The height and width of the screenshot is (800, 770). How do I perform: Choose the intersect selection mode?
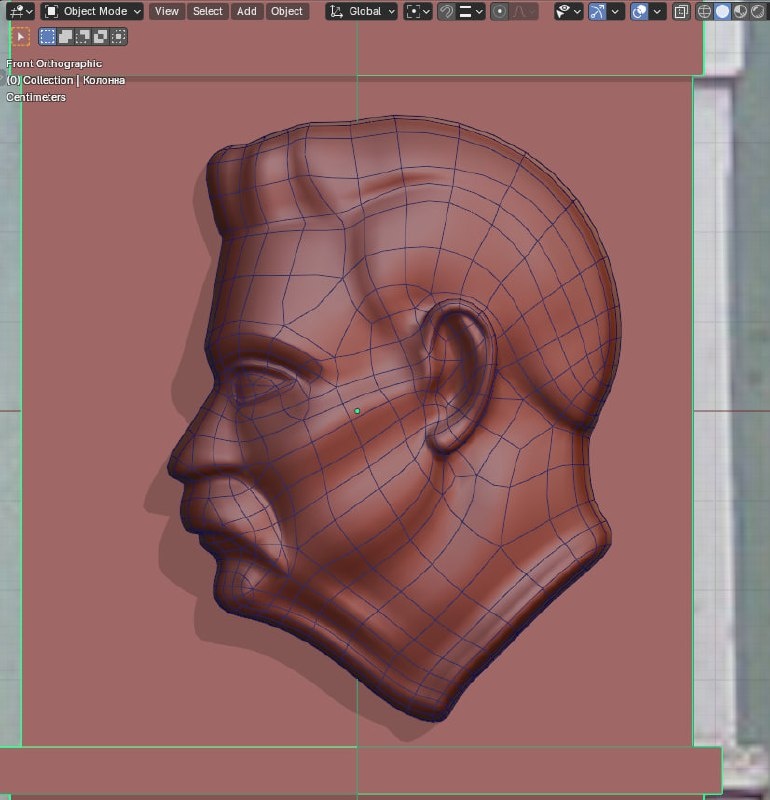(x=118, y=37)
